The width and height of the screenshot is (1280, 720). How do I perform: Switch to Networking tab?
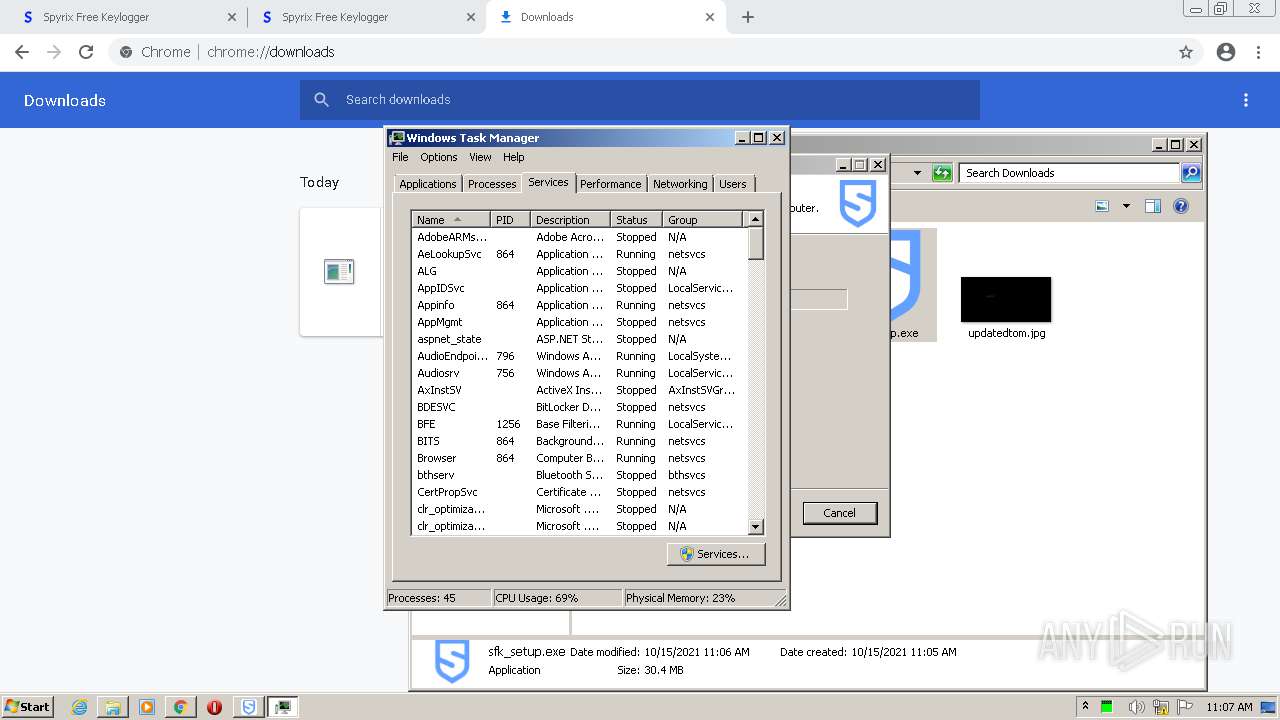(x=680, y=184)
